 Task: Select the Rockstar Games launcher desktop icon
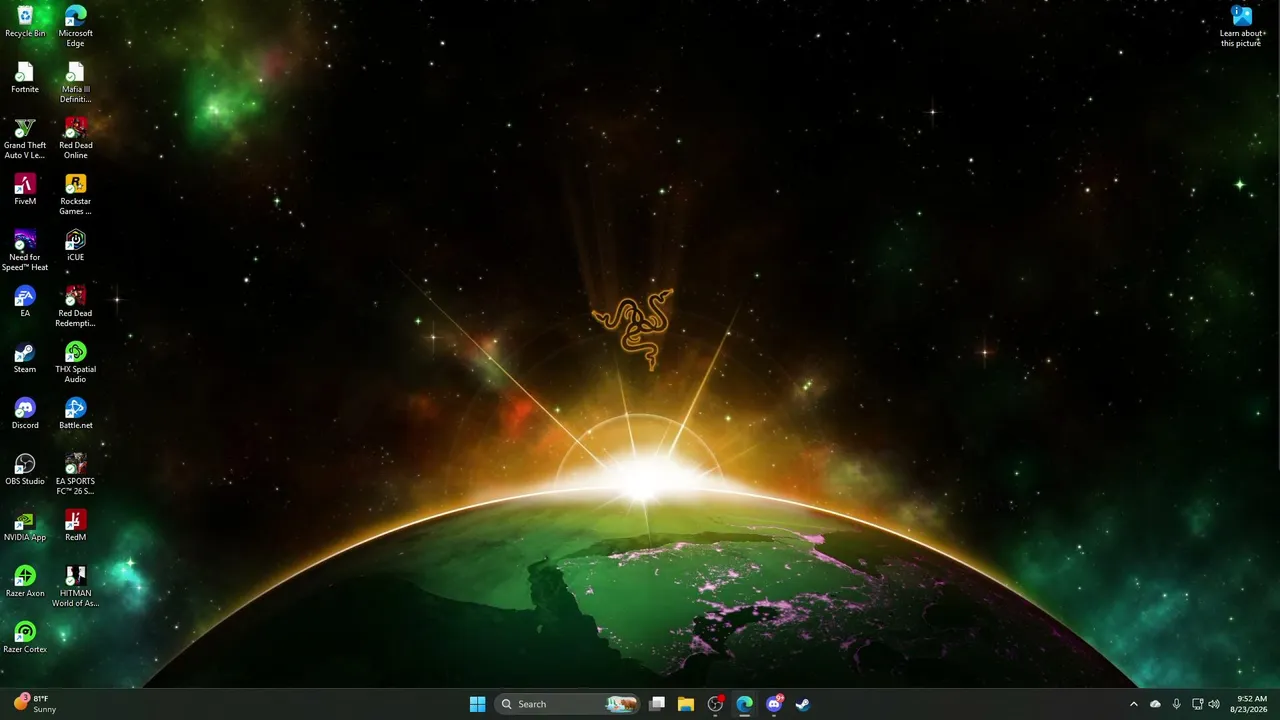coord(75,195)
